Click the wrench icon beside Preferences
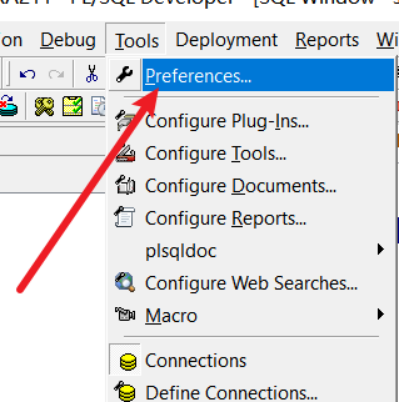The width and height of the screenshot is (399, 402). (125, 74)
